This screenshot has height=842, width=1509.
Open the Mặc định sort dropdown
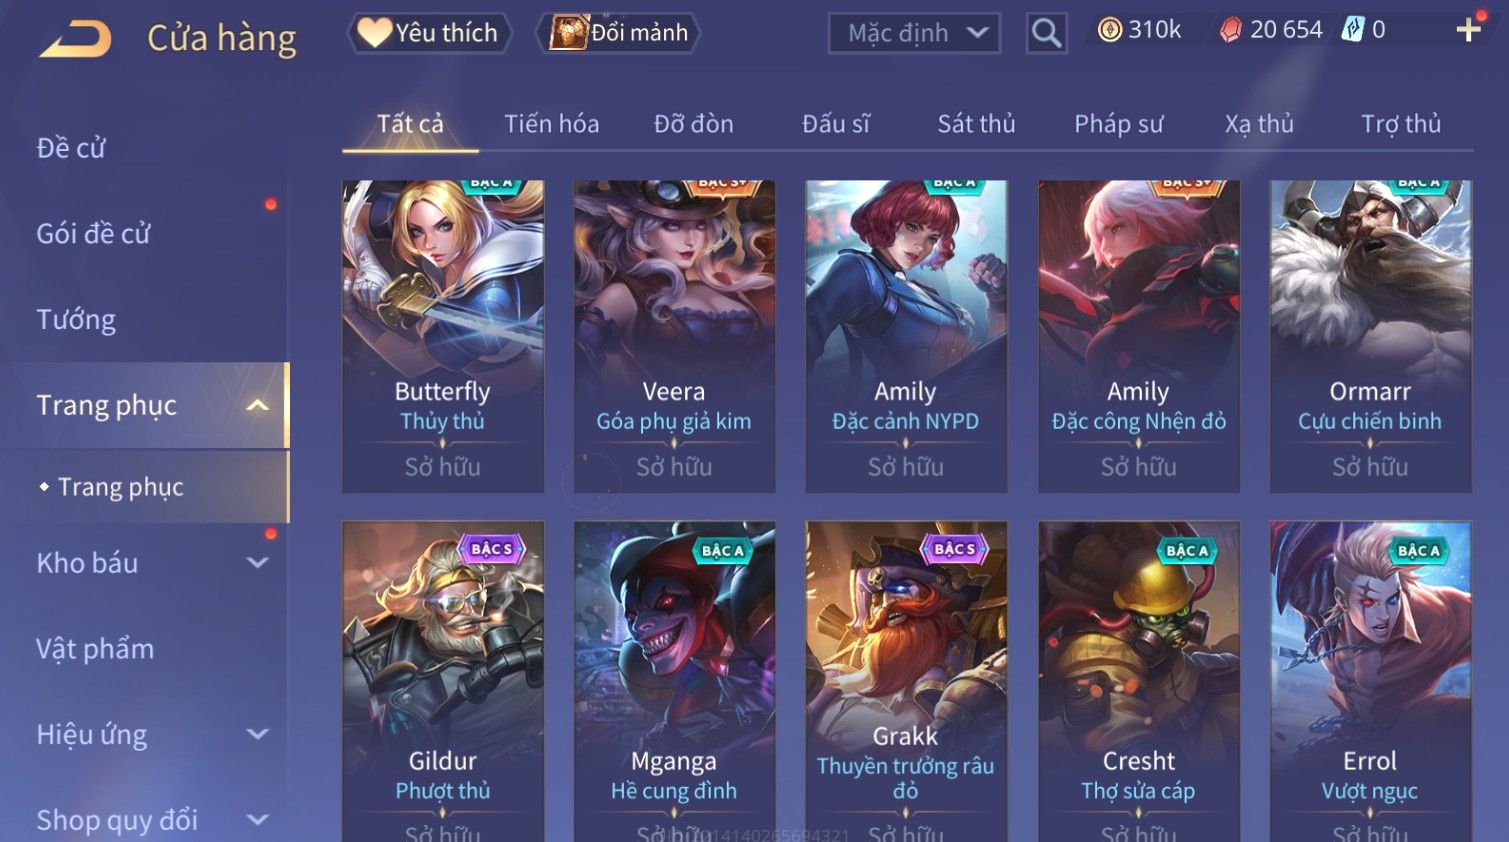914,33
